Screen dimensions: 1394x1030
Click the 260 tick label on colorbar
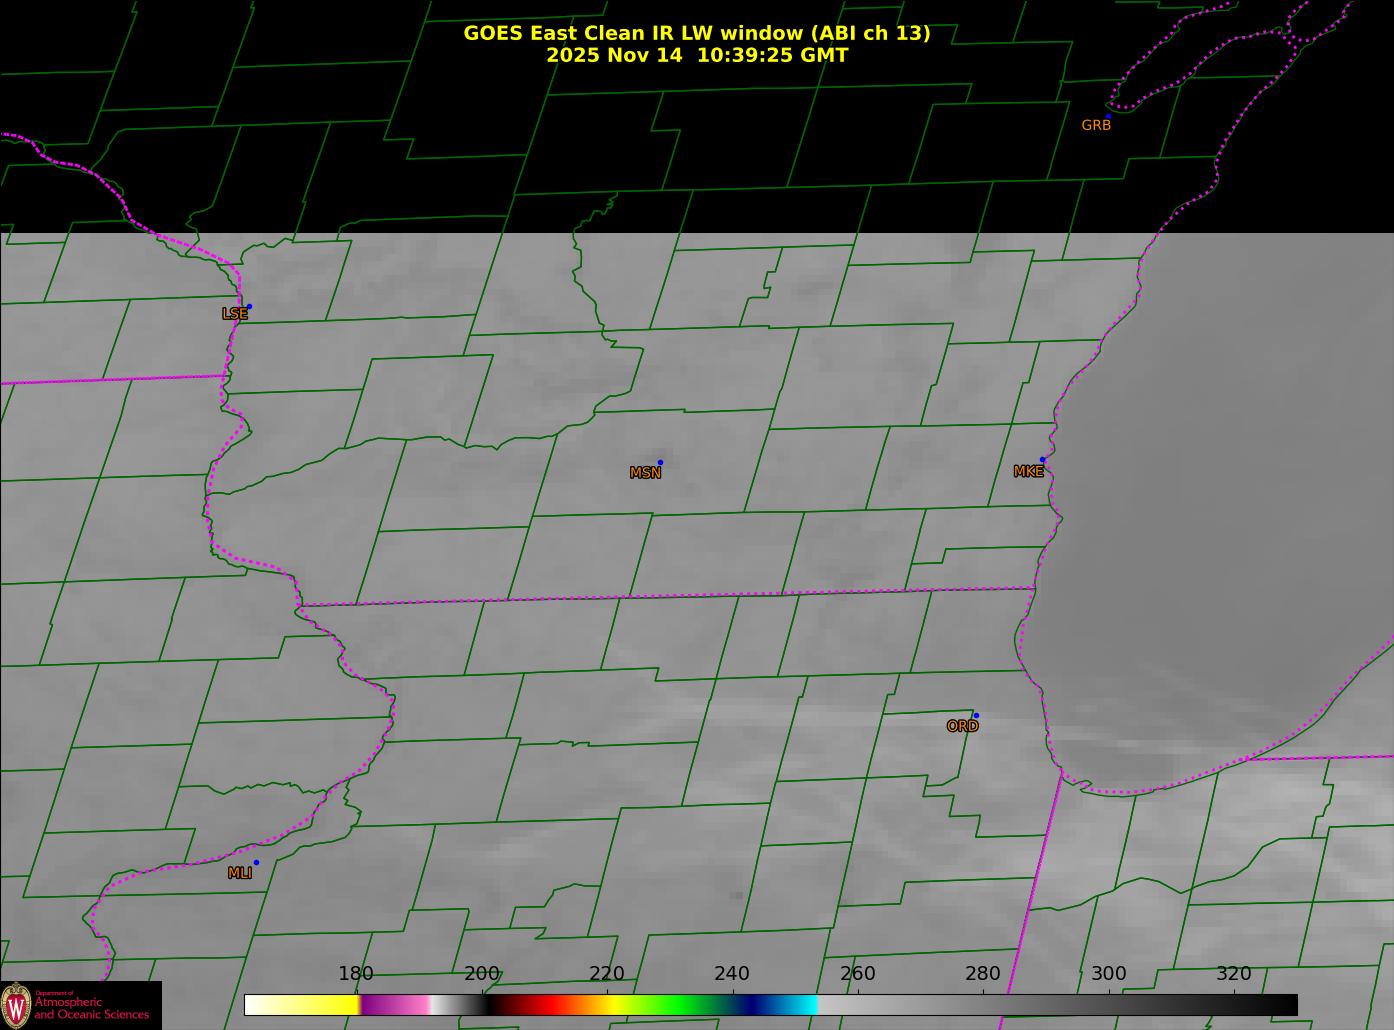click(857, 974)
